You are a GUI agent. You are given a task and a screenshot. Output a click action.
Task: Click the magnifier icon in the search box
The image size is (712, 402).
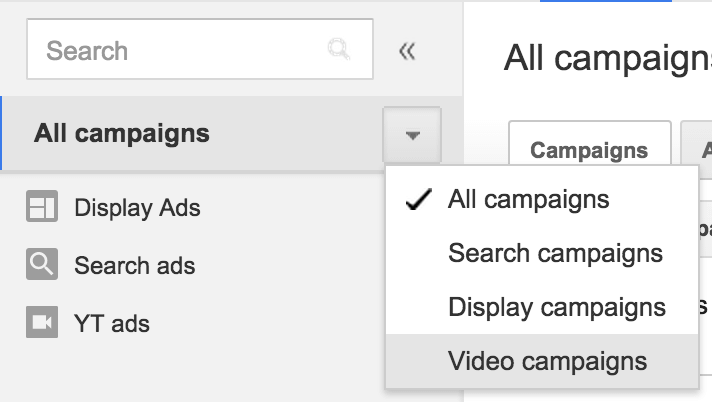pyautogui.click(x=340, y=50)
